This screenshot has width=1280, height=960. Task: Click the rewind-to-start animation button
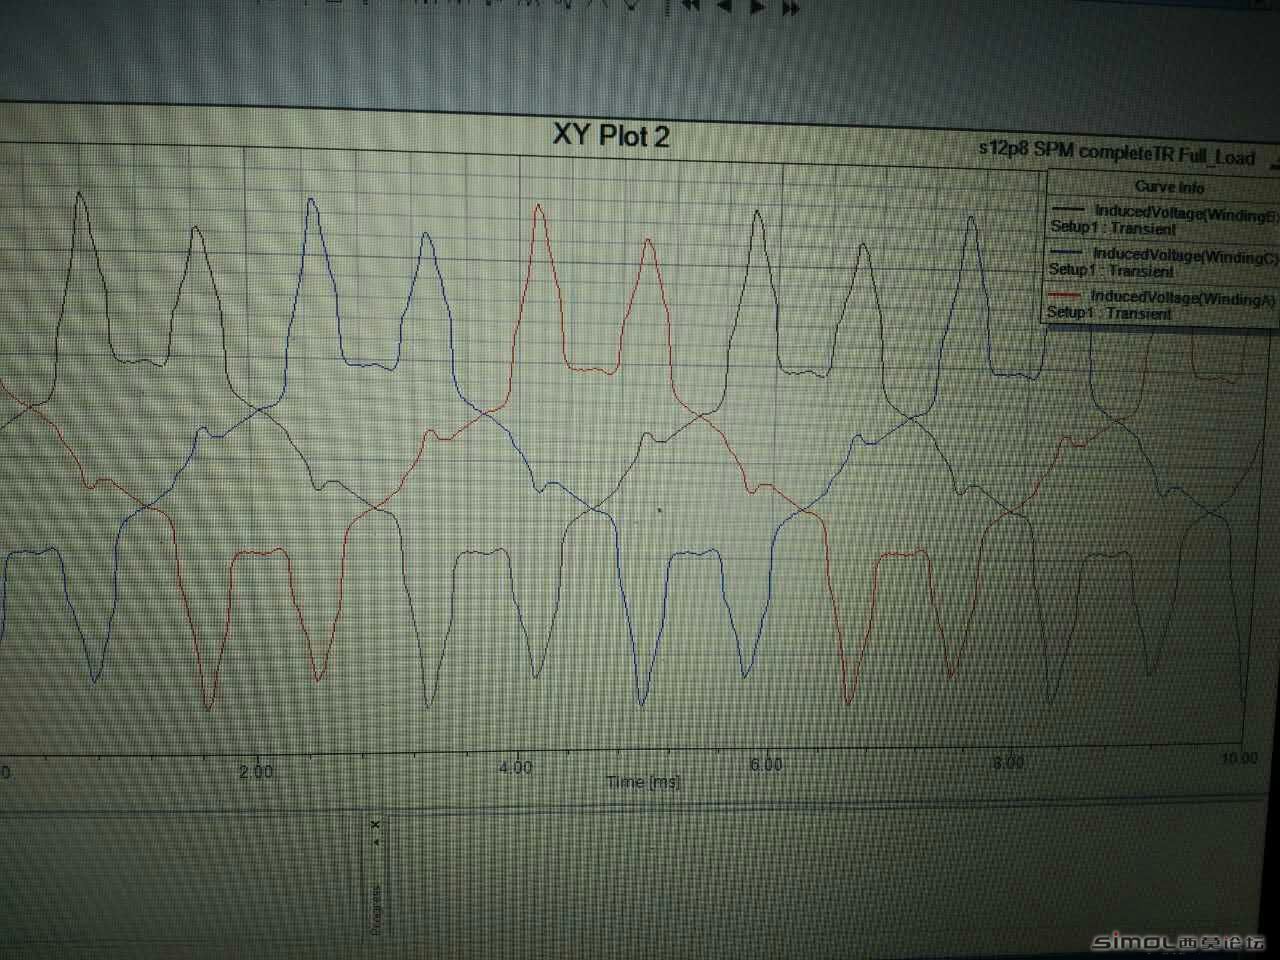(x=690, y=5)
